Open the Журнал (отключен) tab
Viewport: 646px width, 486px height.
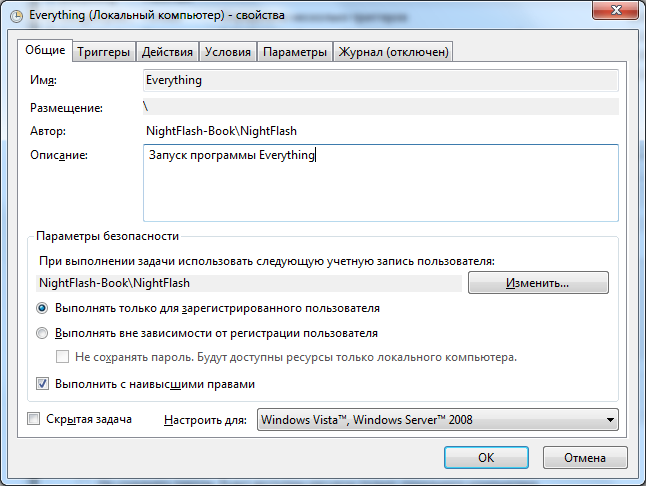(393, 52)
